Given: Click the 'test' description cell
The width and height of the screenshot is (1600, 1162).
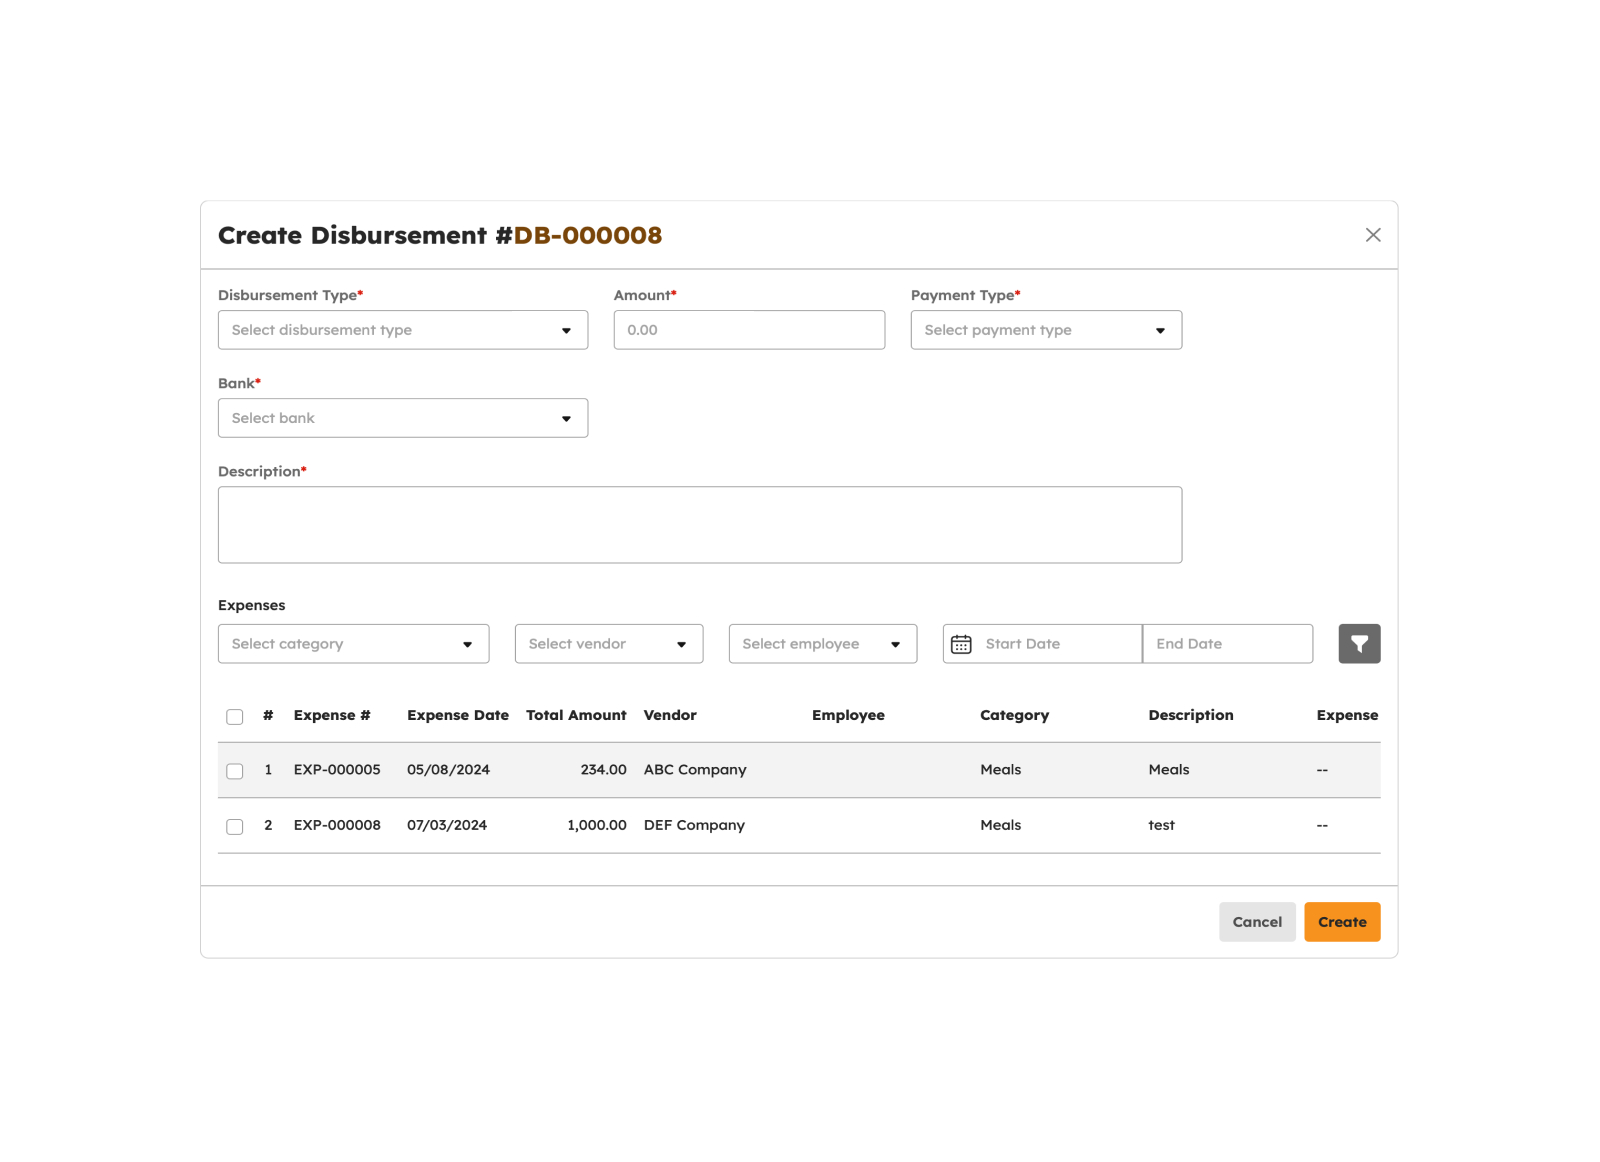Looking at the screenshot, I should point(1161,825).
